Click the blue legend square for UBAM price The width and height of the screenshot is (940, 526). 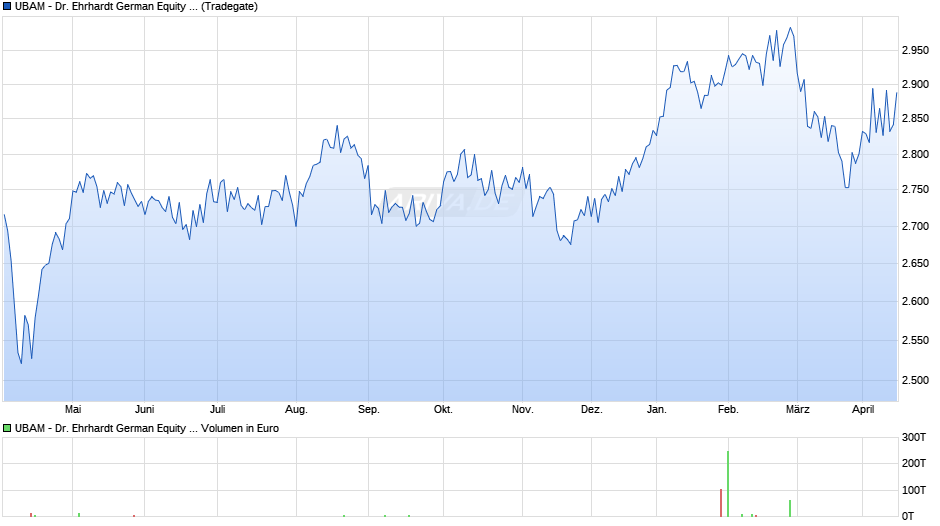coord(7,7)
